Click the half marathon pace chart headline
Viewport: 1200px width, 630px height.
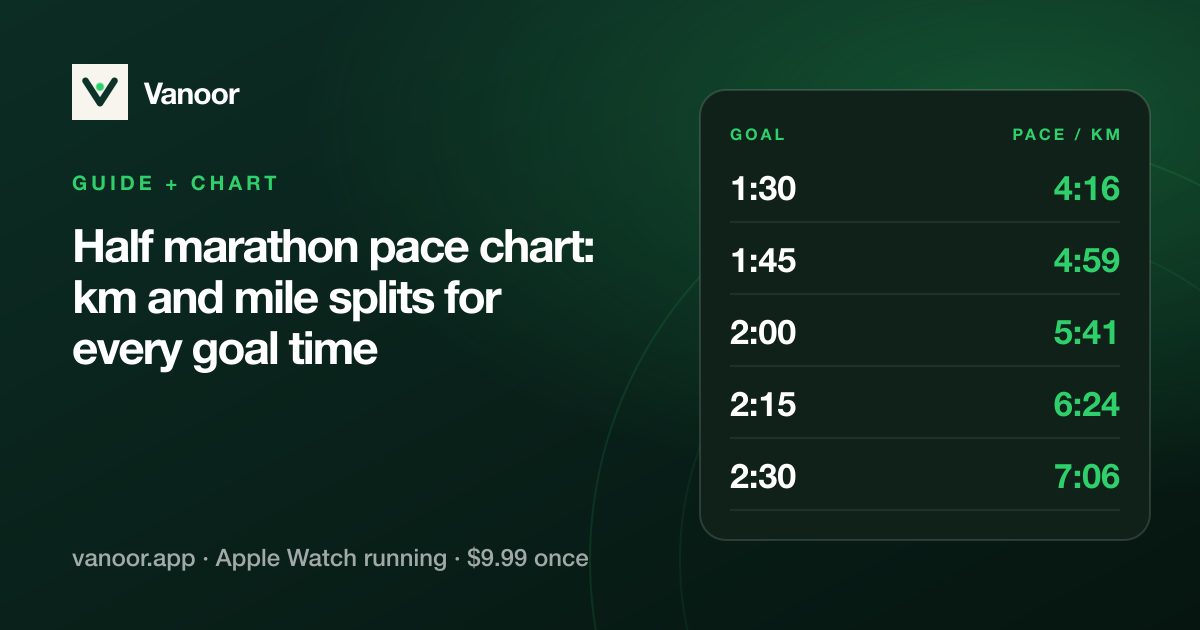[x=334, y=298]
